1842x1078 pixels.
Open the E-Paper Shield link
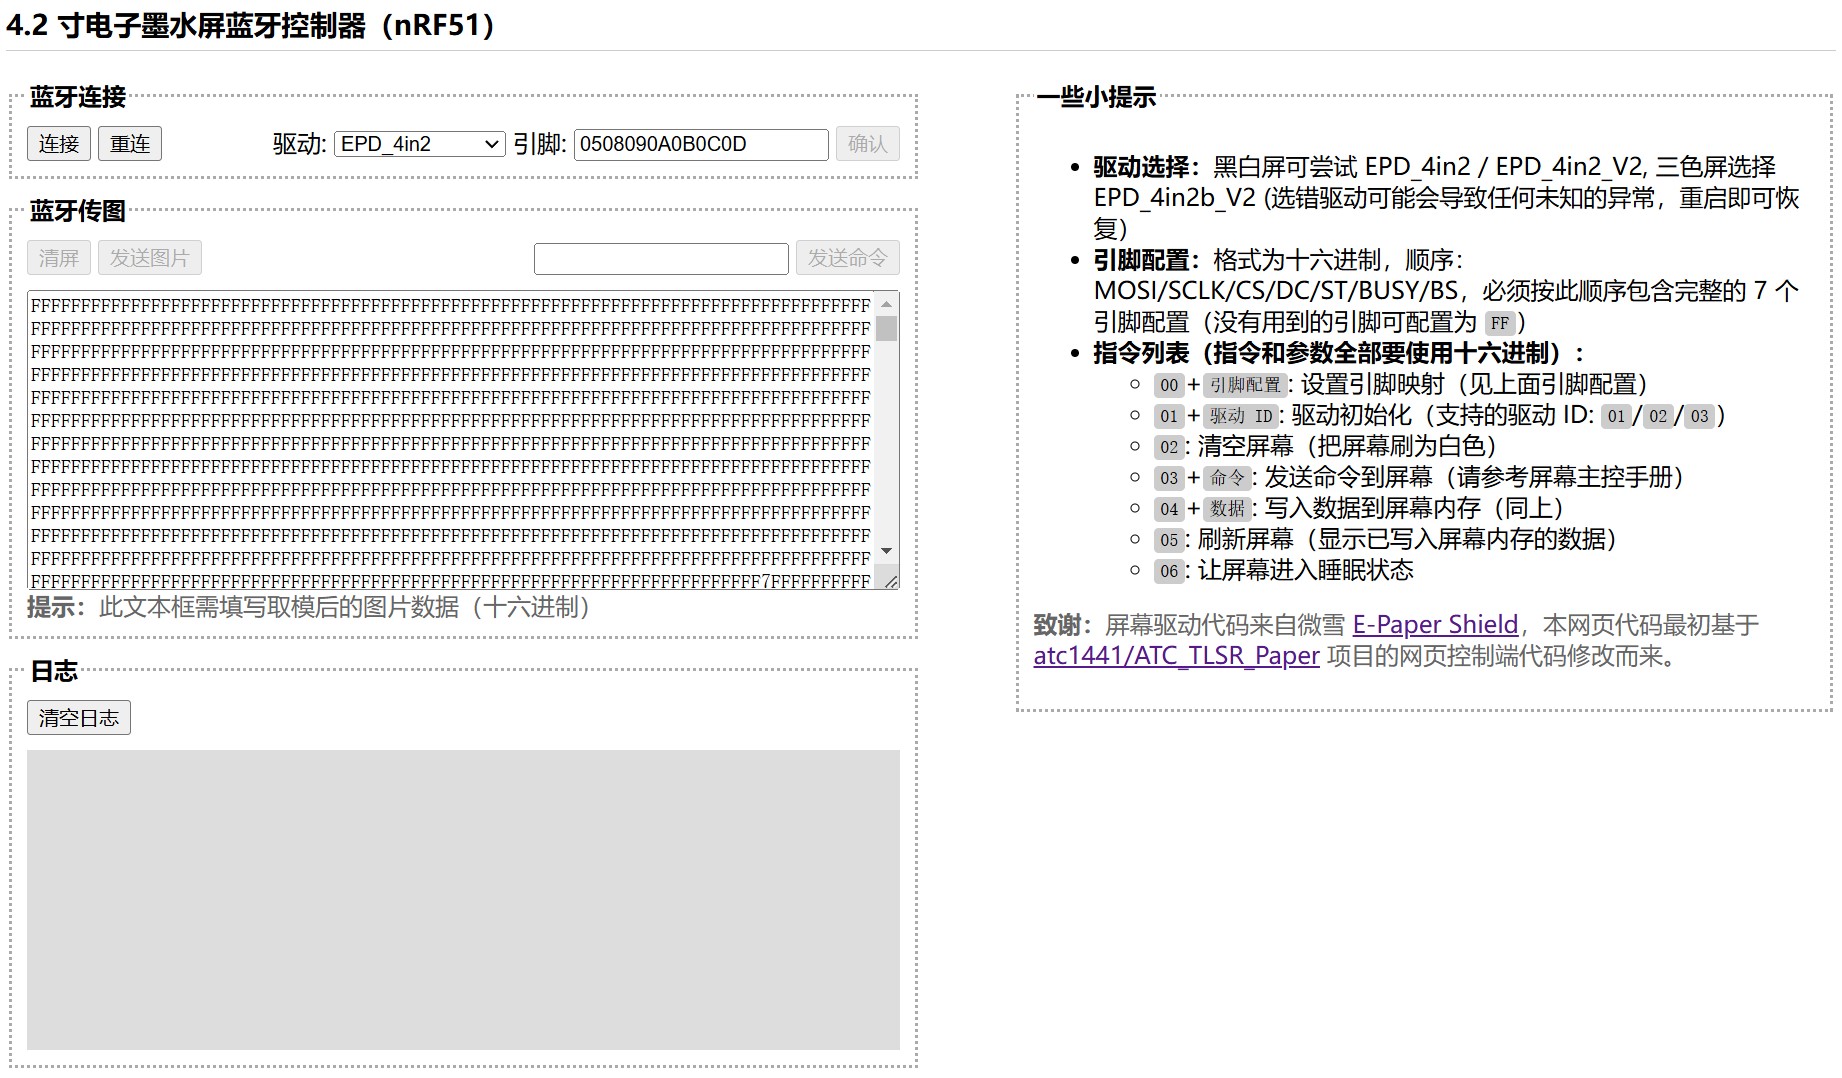point(1435,625)
